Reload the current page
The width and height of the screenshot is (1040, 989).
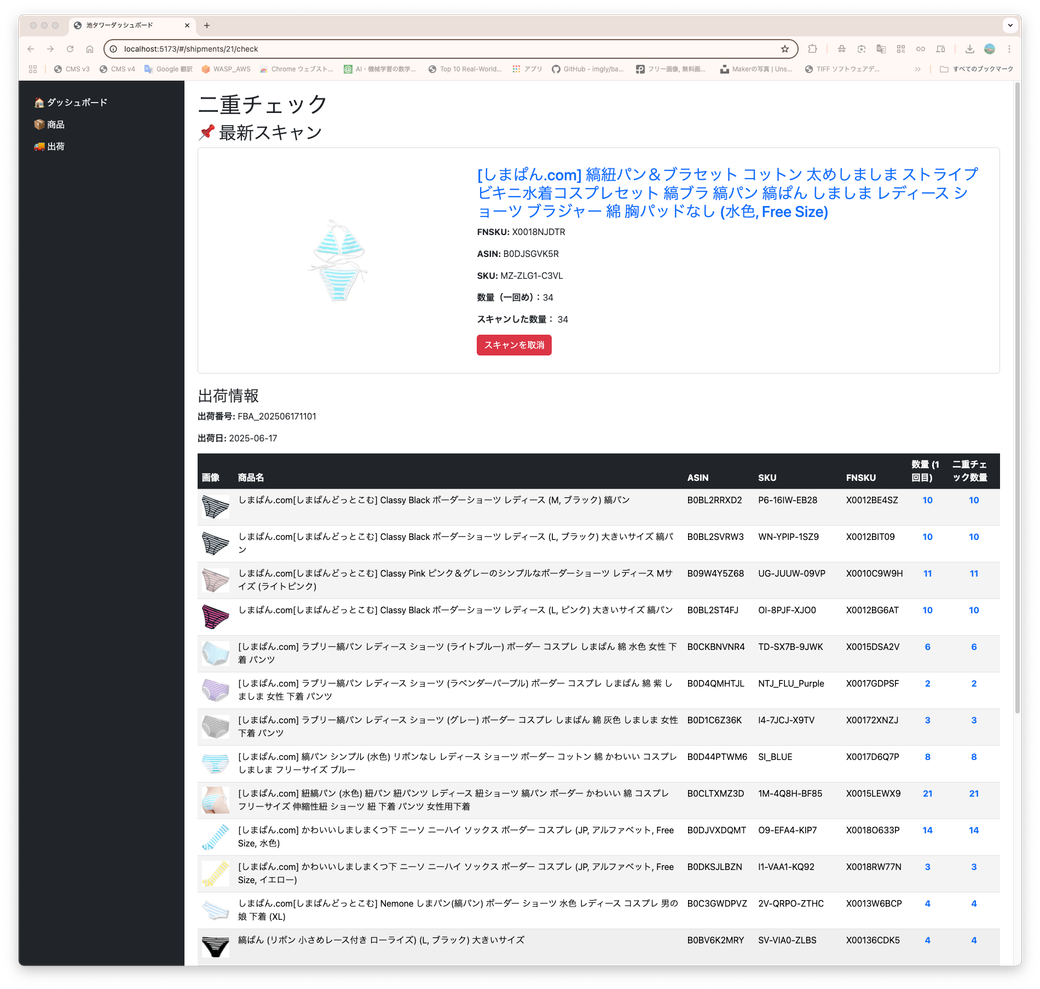click(70, 49)
